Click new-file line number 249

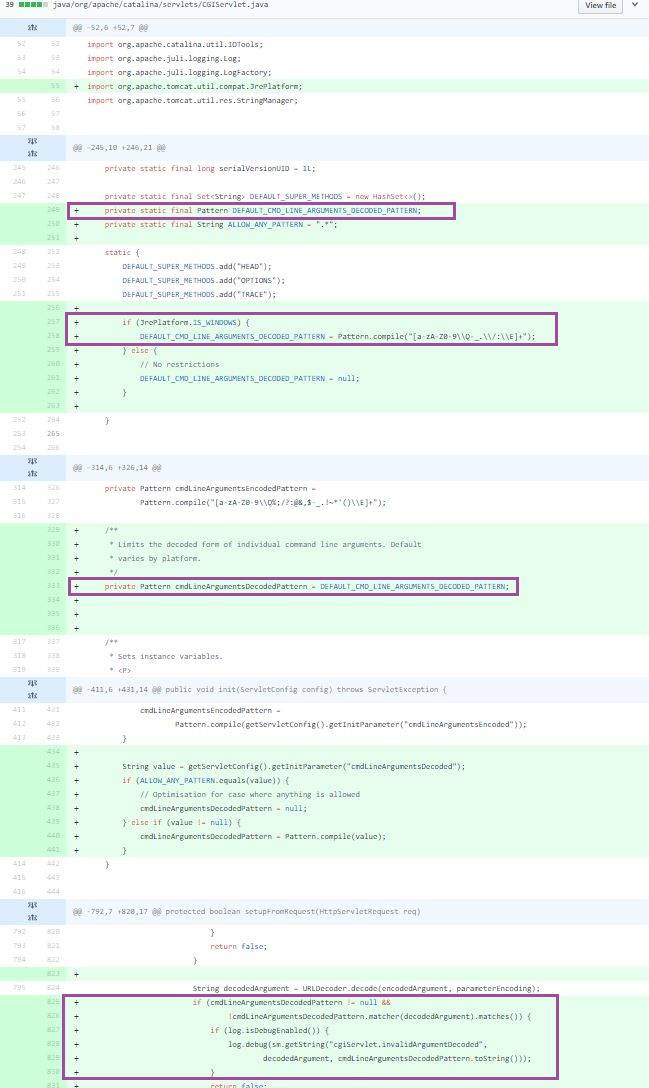click(53, 210)
